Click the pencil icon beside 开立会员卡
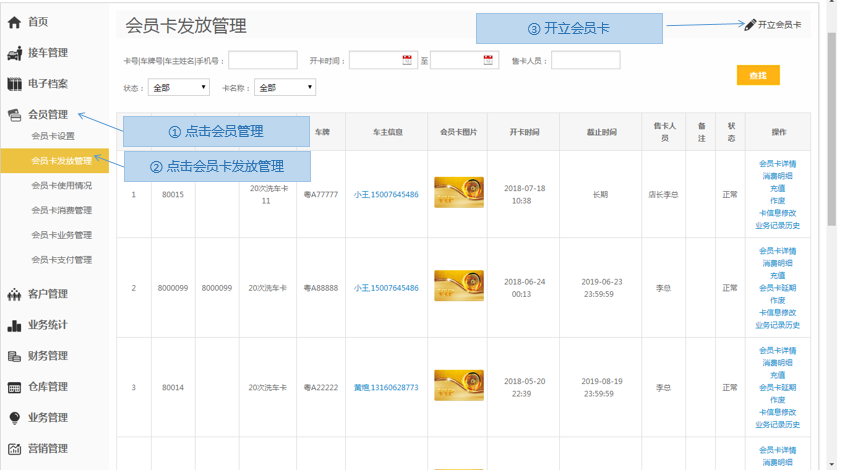 [x=750, y=25]
